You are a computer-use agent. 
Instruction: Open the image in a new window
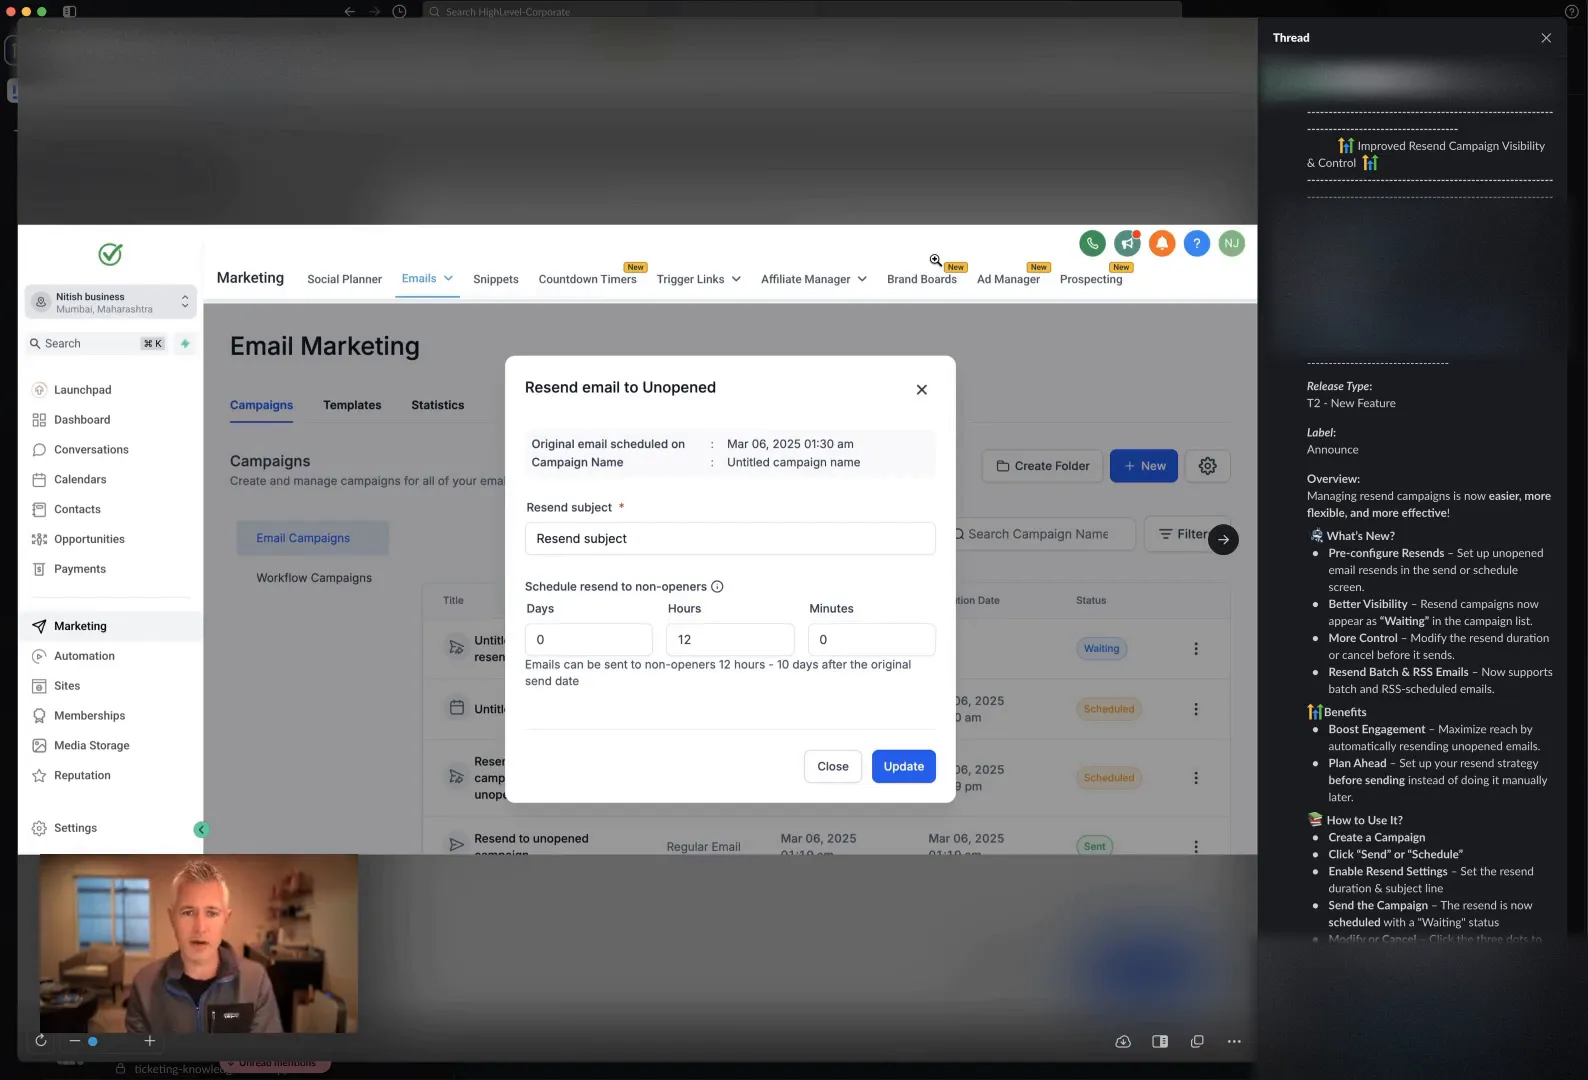[1197, 1042]
